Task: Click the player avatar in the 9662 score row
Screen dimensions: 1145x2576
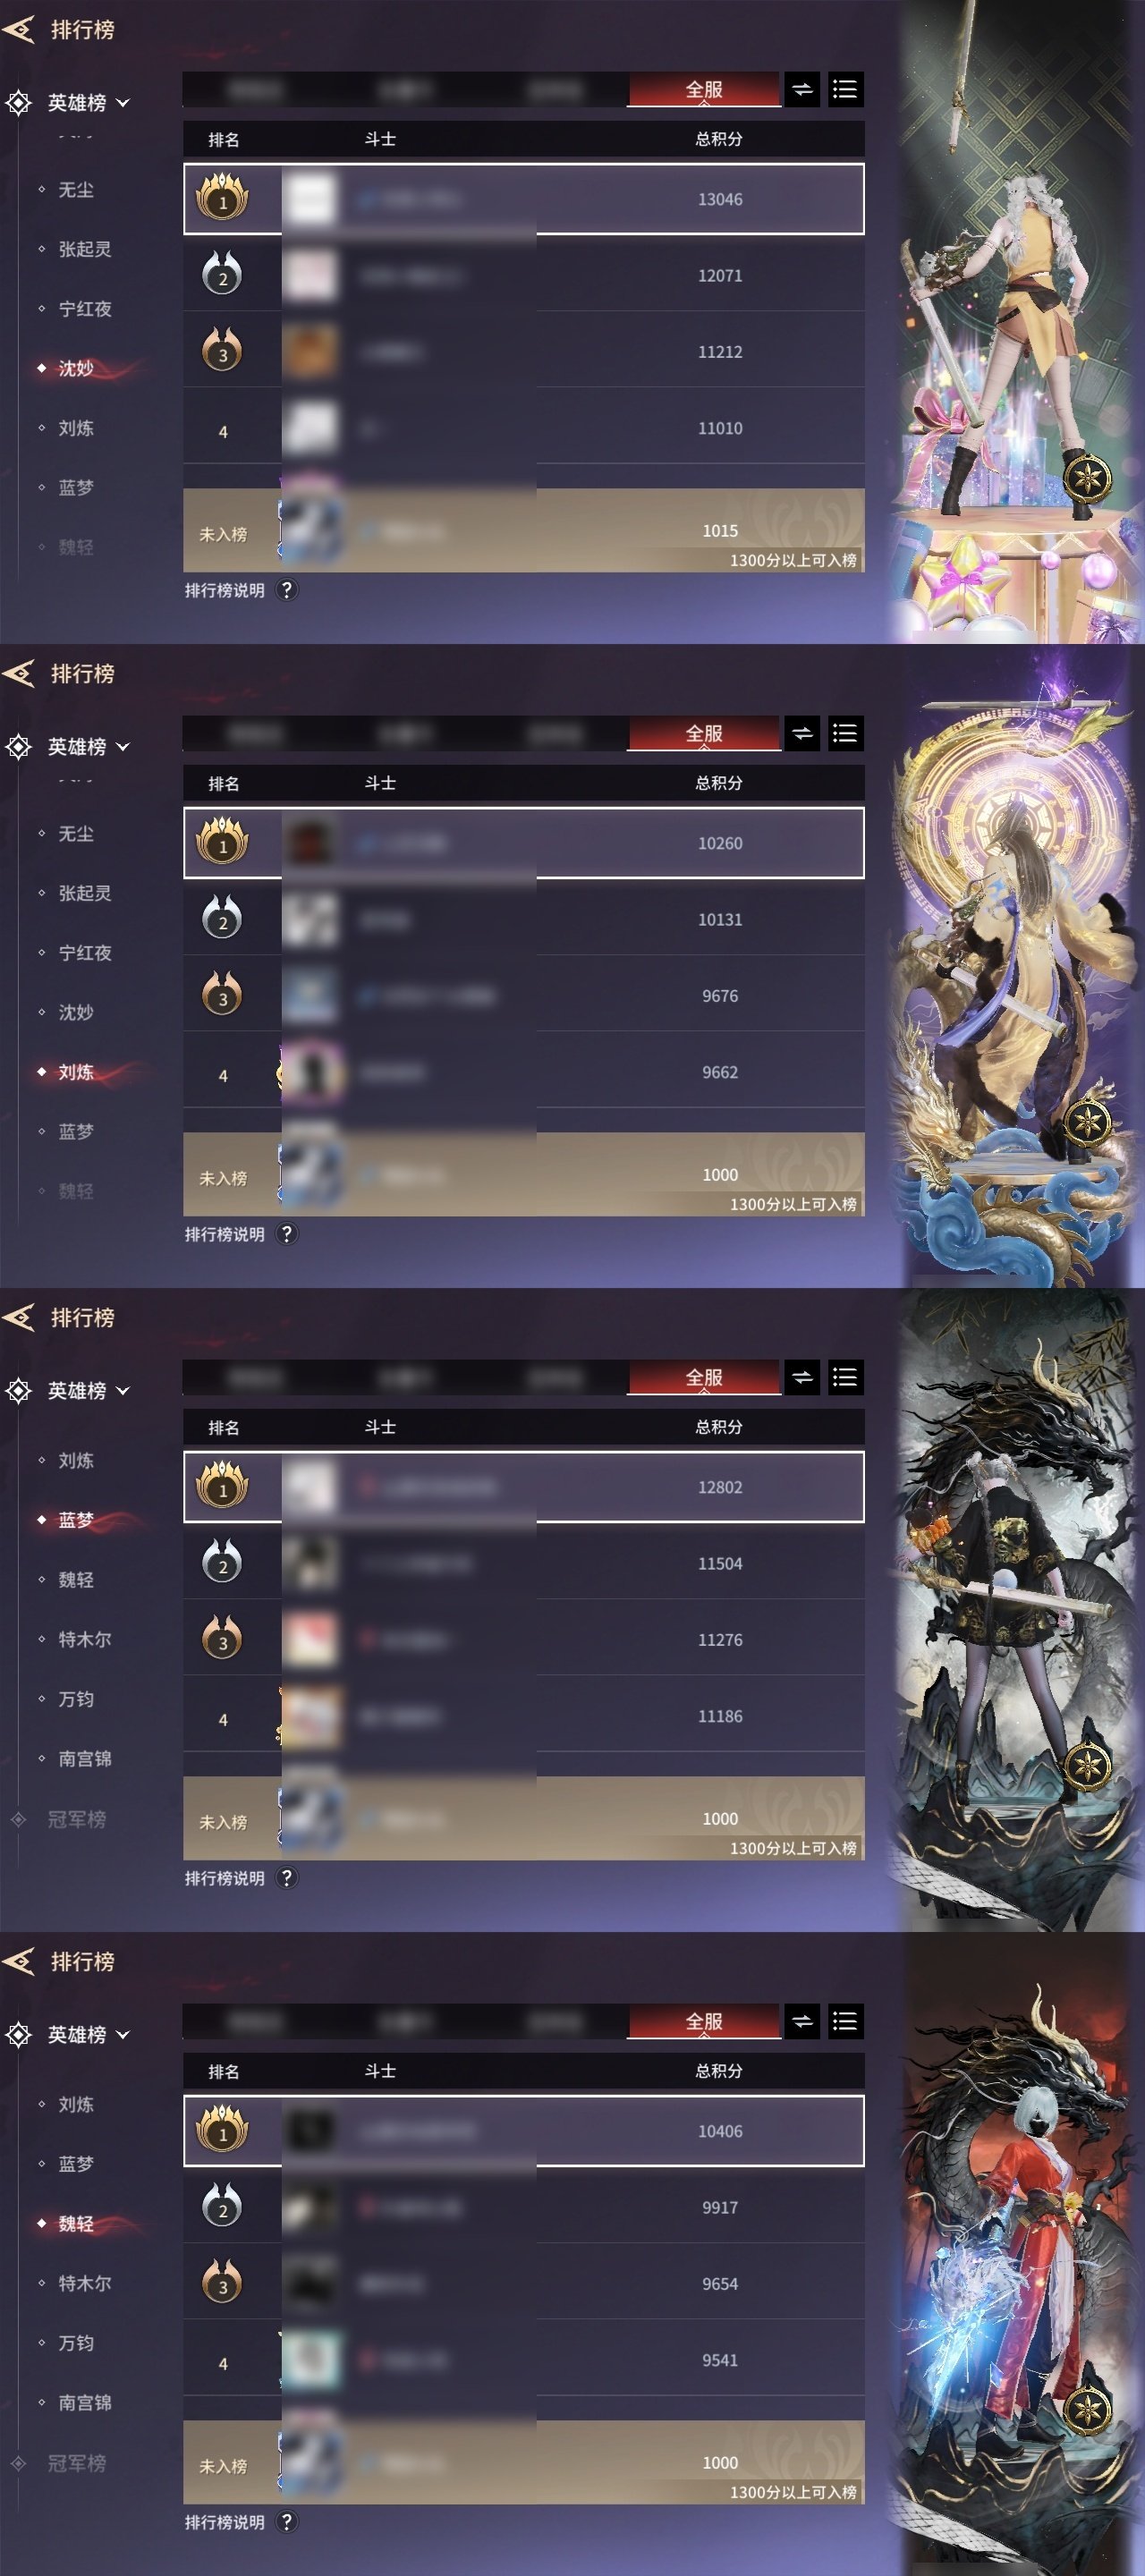Action: (312, 1072)
